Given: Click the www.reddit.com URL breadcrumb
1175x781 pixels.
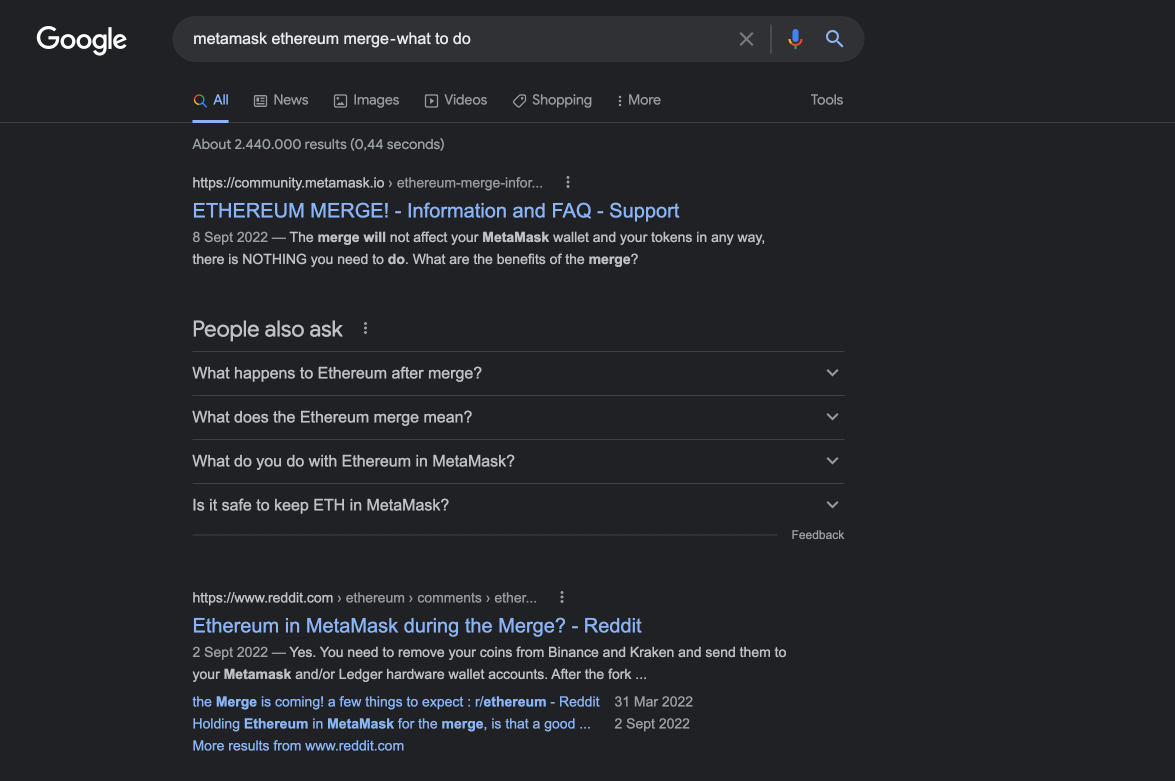Looking at the screenshot, I should (x=364, y=598).
